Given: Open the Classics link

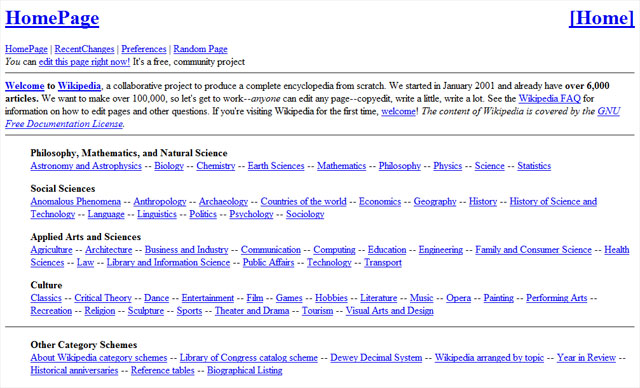Looking at the screenshot, I should pos(46,298).
